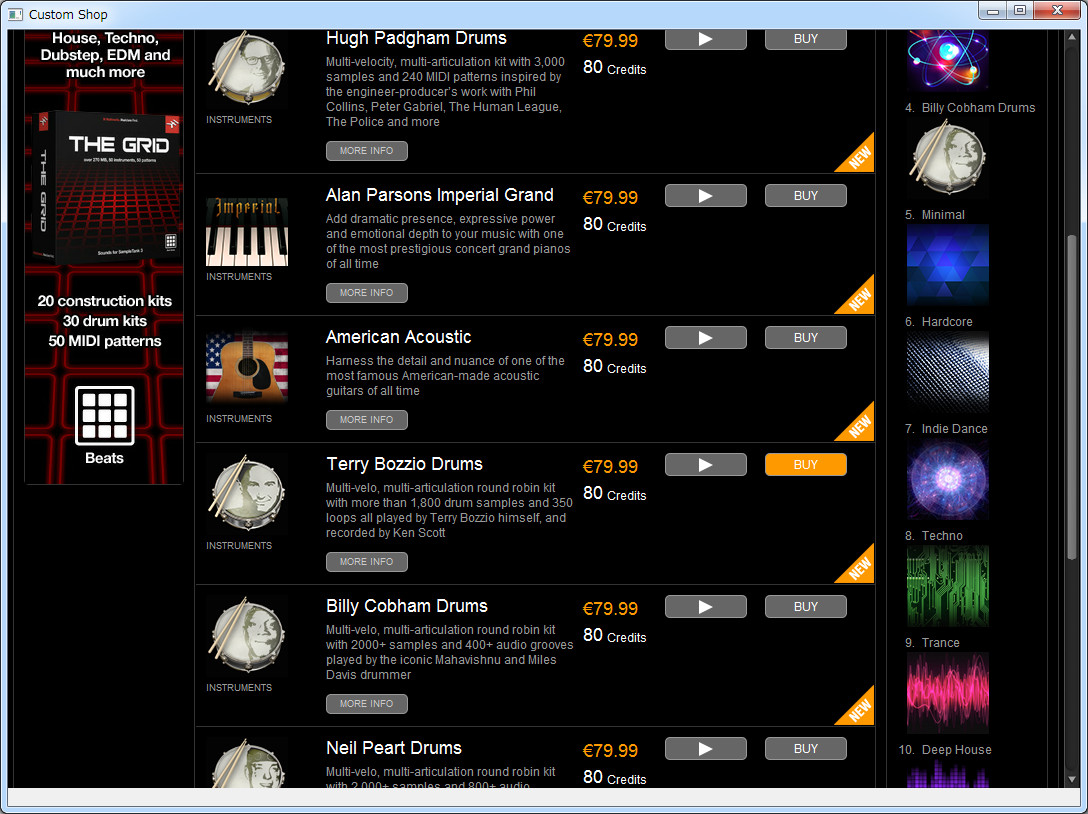Viewport: 1088px width, 814px height.
Task: Click the Billy Cobham Drums snare icon in main list
Action: pyautogui.click(x=246, y=636)
